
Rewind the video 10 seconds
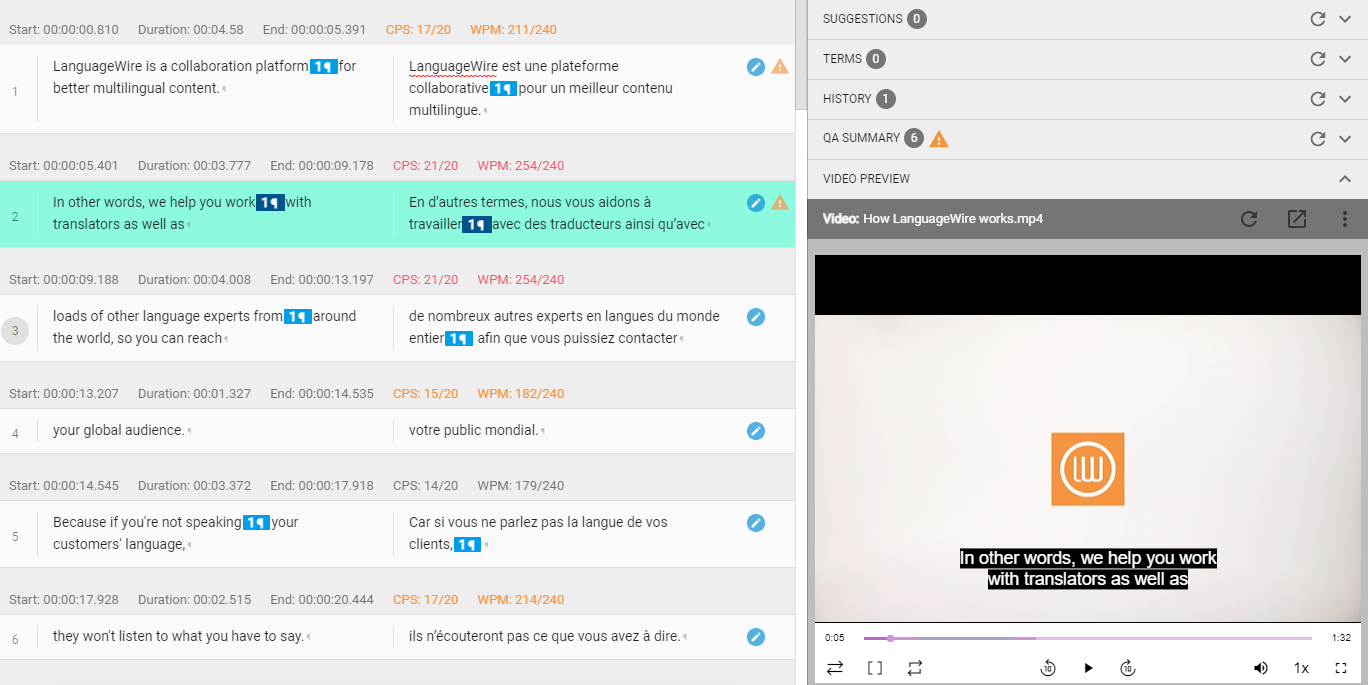coord(1050,667)
